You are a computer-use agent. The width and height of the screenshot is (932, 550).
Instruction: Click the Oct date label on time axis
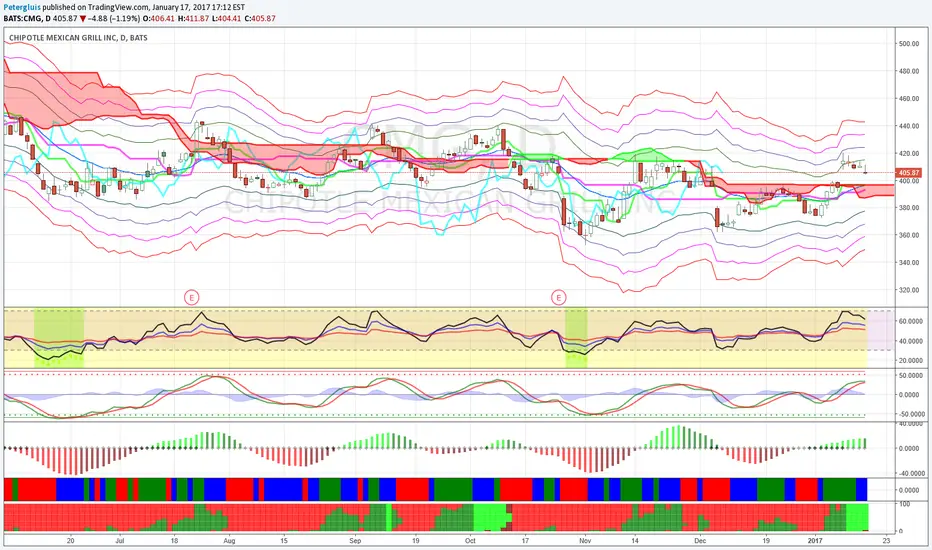coord(470,540)
